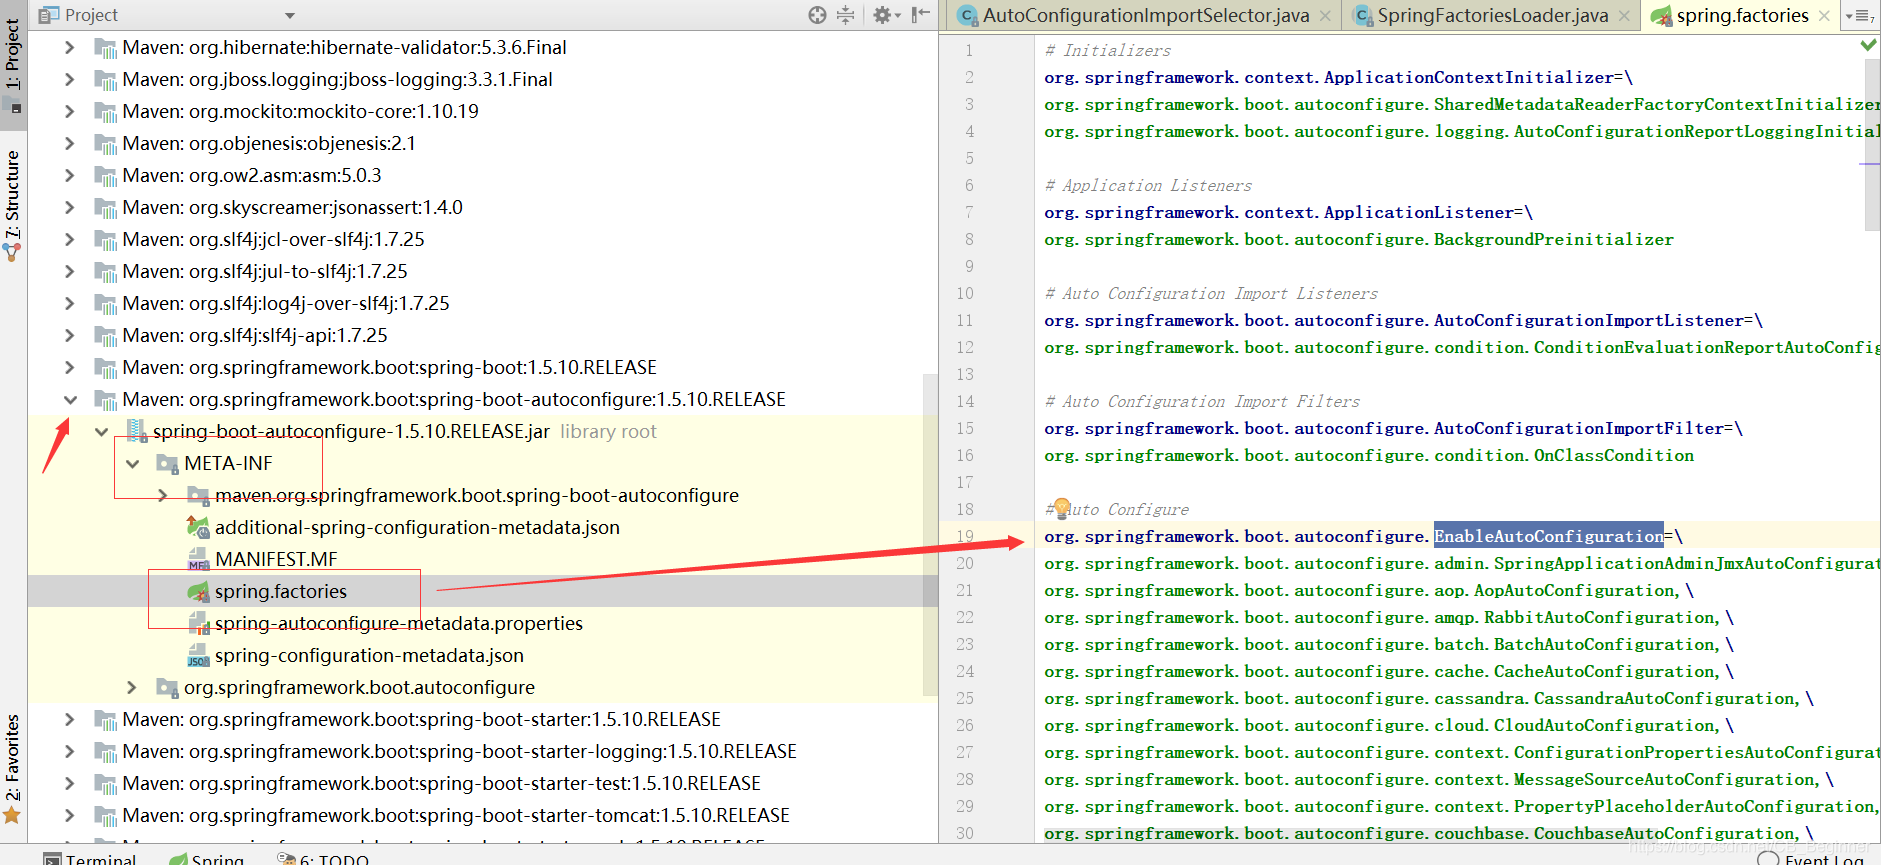Click the spring.factories leaf file icon
Viewport: 1881px width, 865px height.
[198, 591]
